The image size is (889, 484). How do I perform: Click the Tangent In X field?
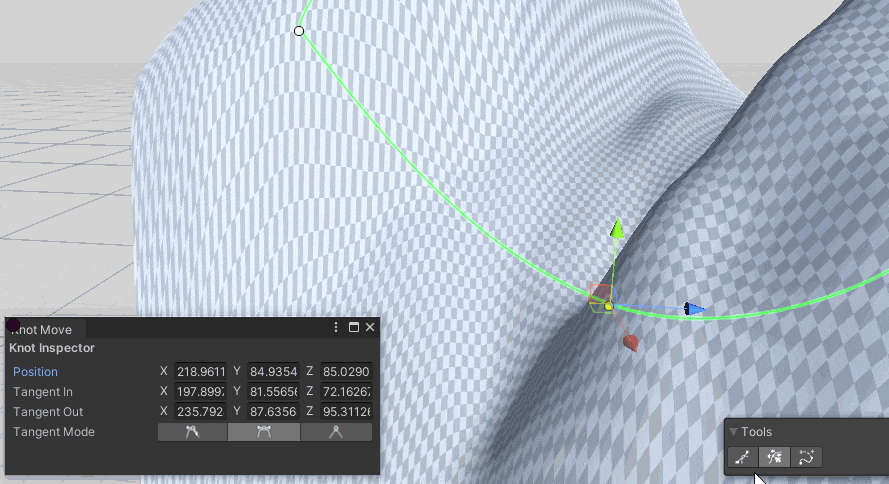pos(200,392)
